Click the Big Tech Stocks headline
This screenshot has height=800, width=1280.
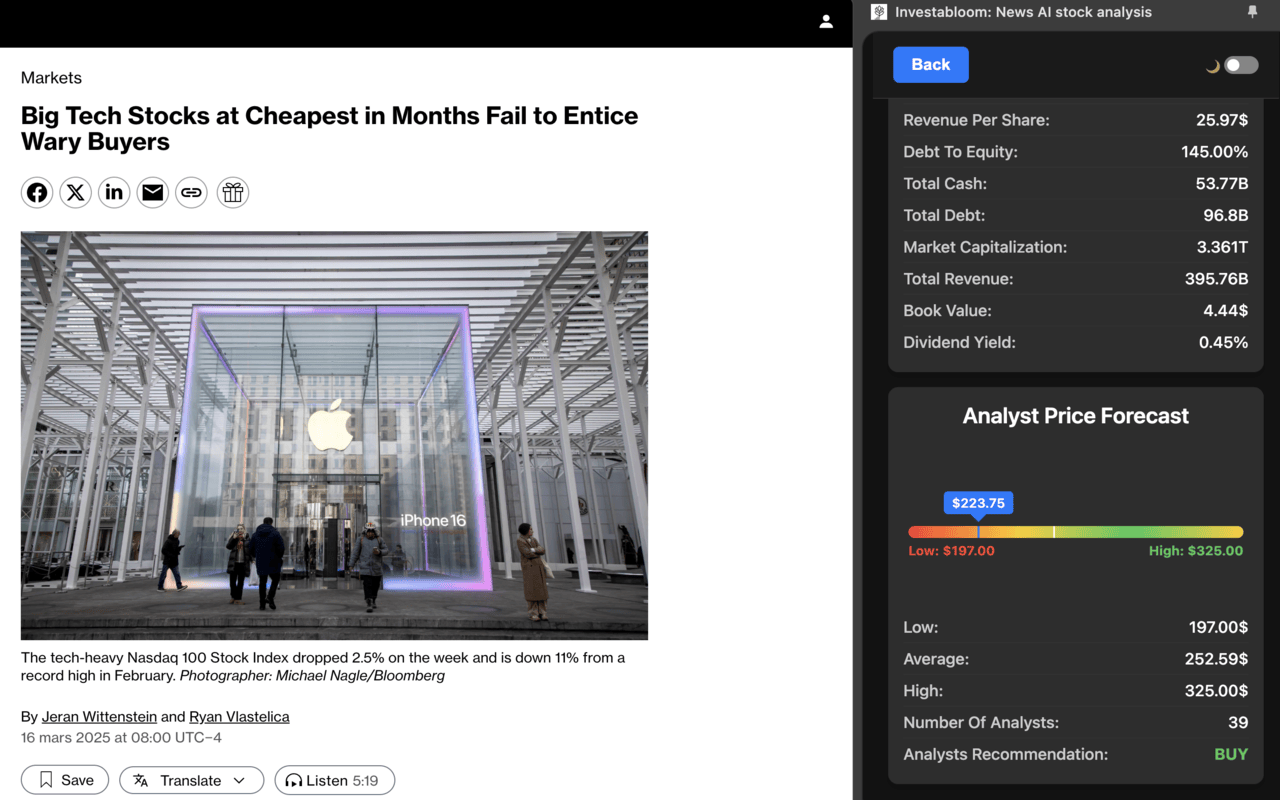click(x=329, y=129)
